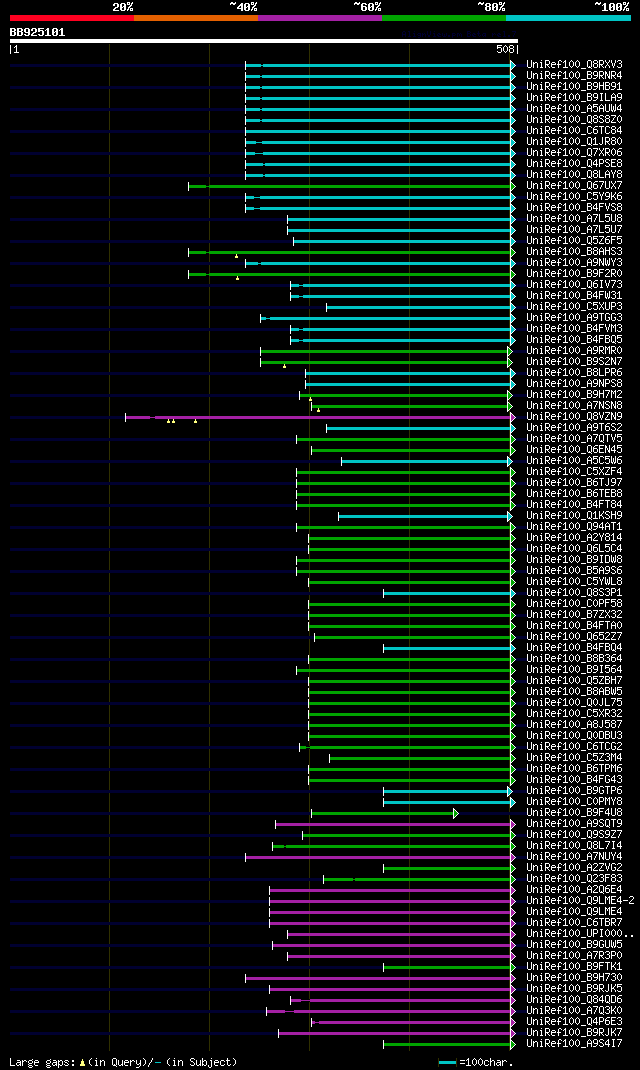This screenshot has height=1070, width=640.
Task: Open hit UniRef100_Q8RXV3
Action: point(574,65)
